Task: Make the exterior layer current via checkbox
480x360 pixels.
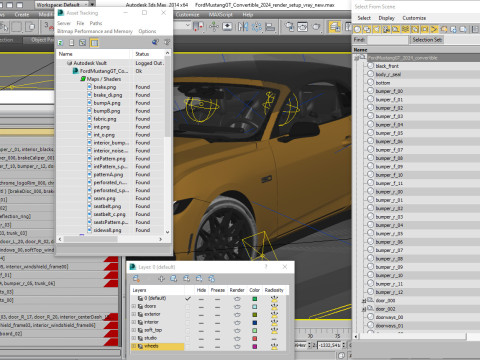Action: [188, 314]
